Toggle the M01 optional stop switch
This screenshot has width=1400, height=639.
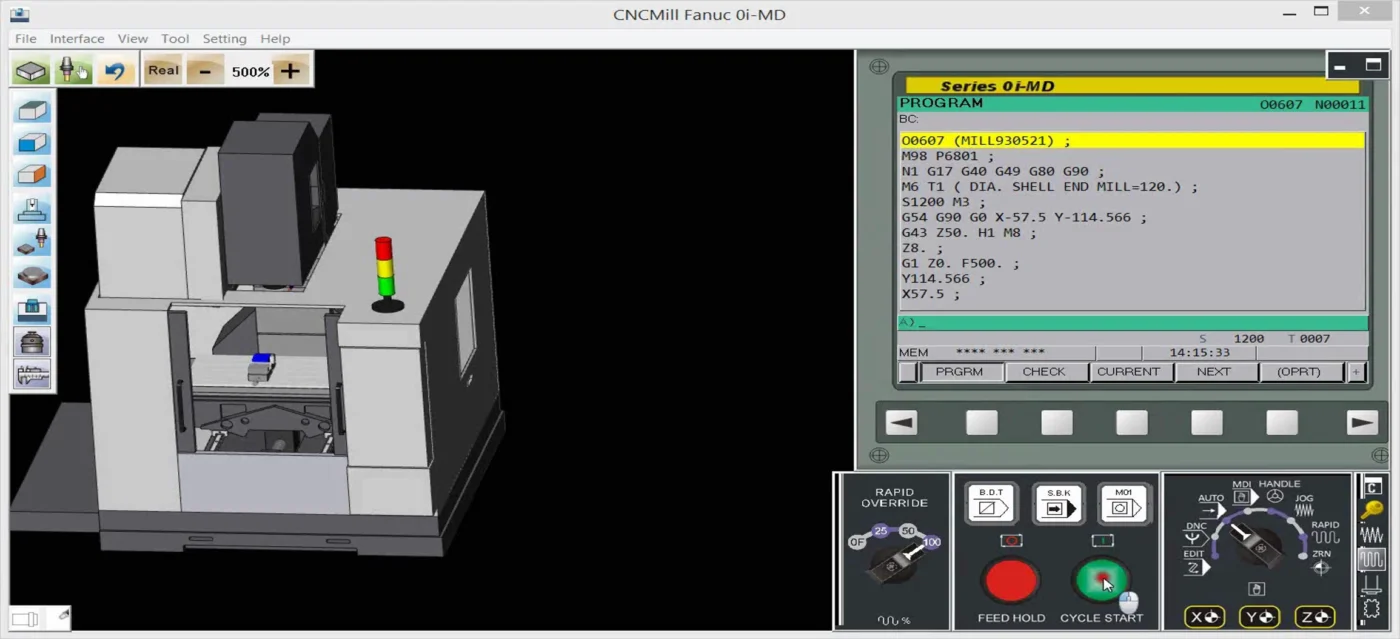1124,503
